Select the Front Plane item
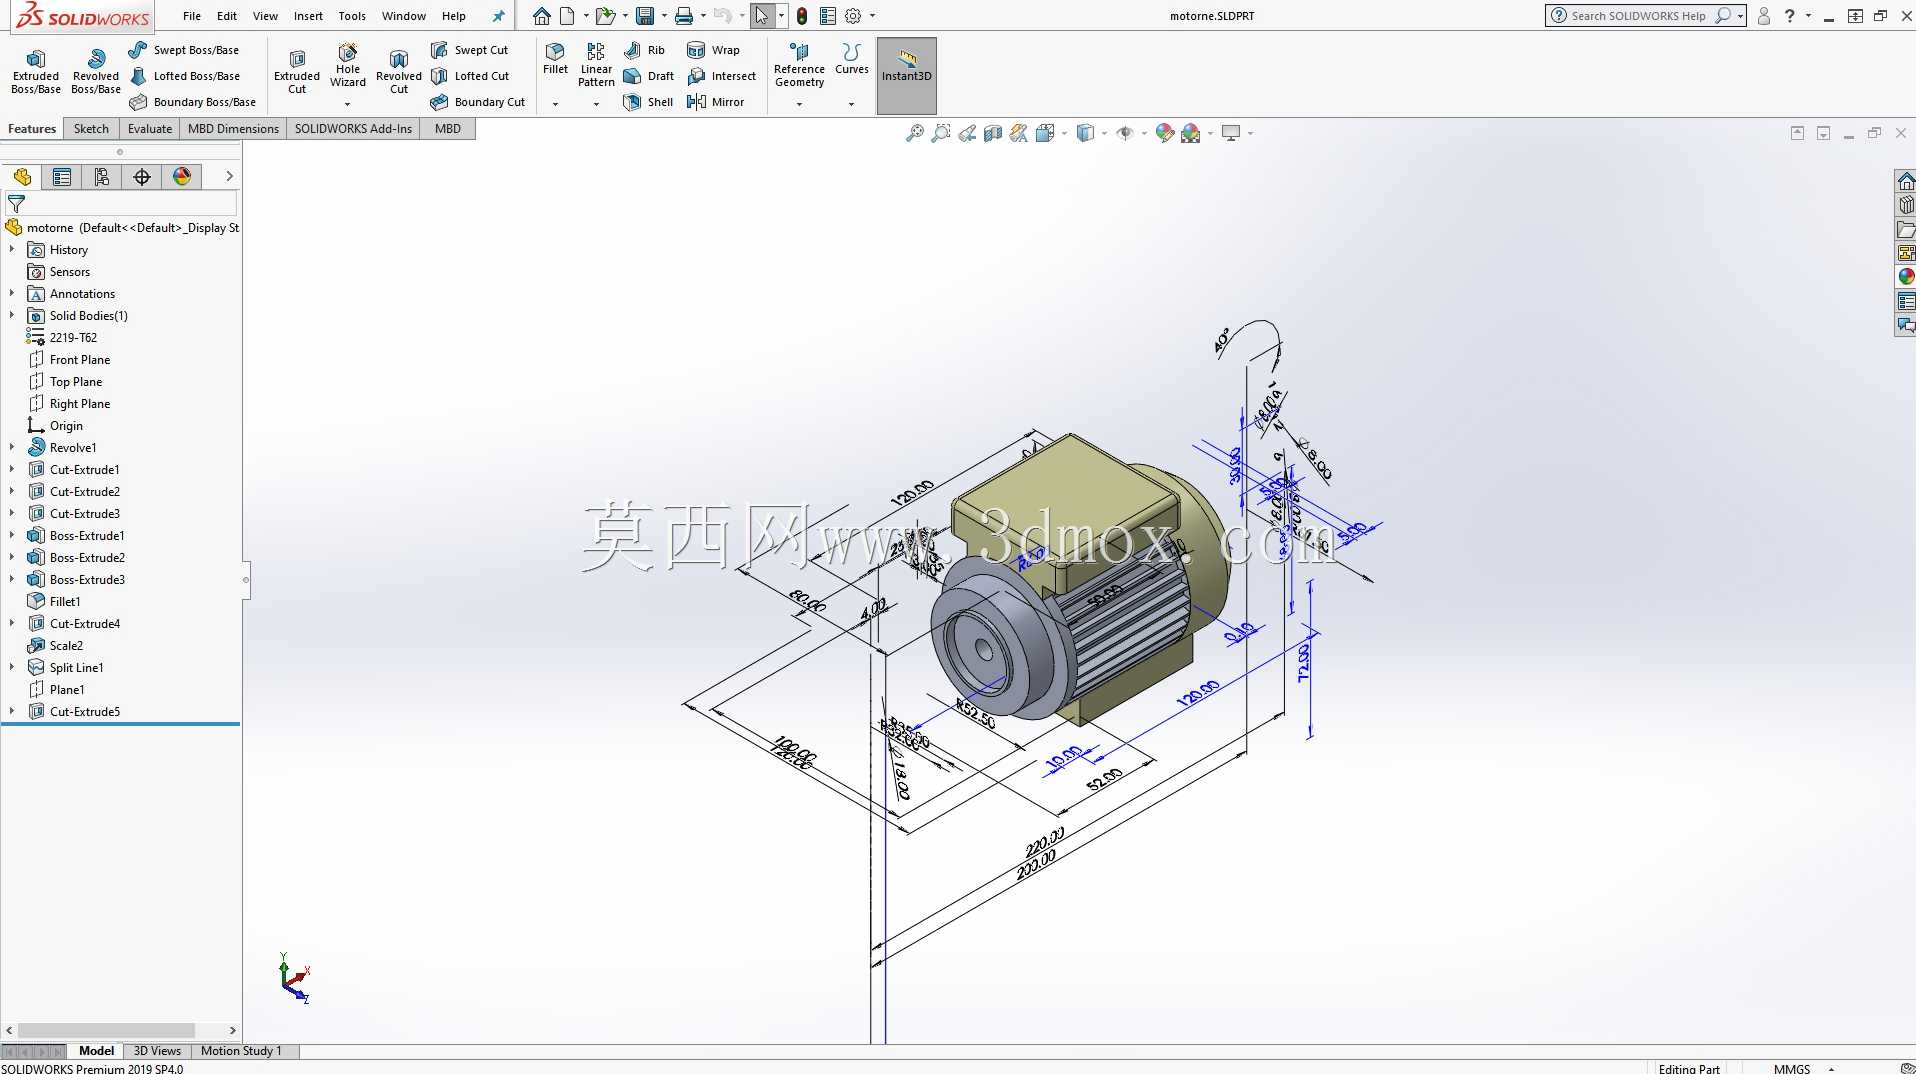Image resolution: width=1916 pixels, height=1074 pixels. pyautogui.click(x=80, y=360)
